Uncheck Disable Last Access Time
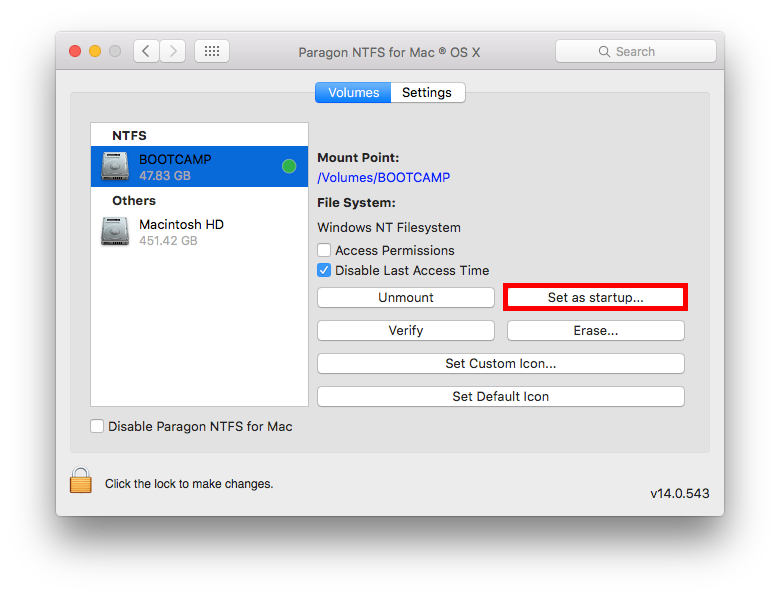This screenshot has height=596, width=780. pyautogui.click(x=324, y=270)
